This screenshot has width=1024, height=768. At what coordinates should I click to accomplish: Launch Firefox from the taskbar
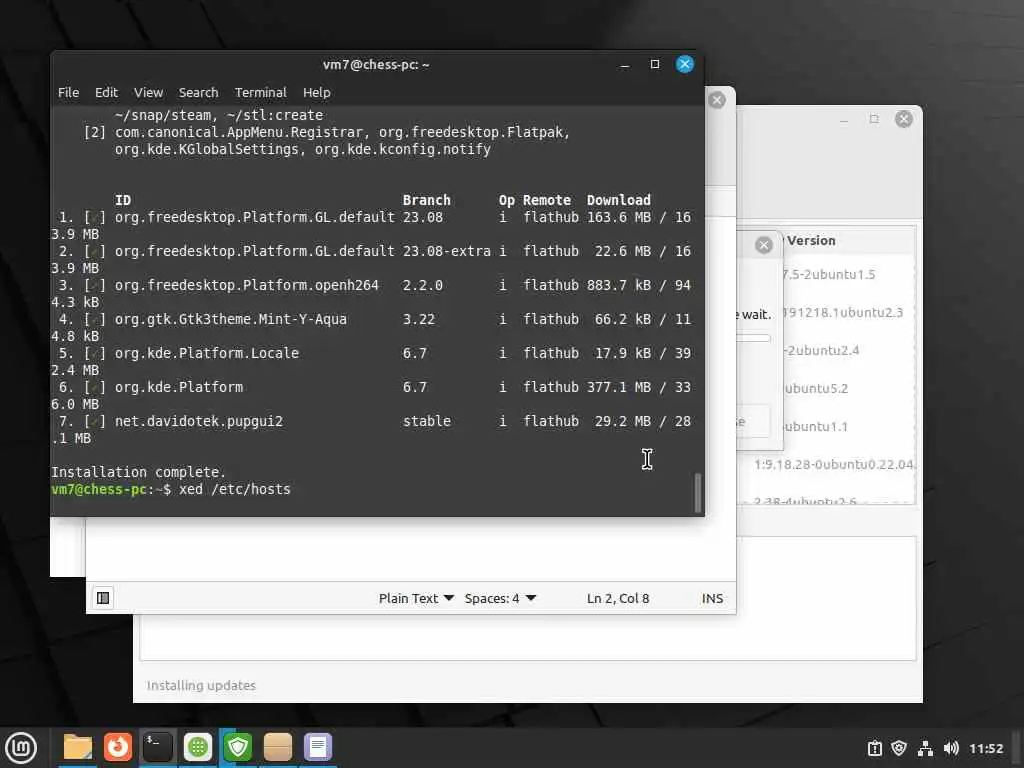118,747
